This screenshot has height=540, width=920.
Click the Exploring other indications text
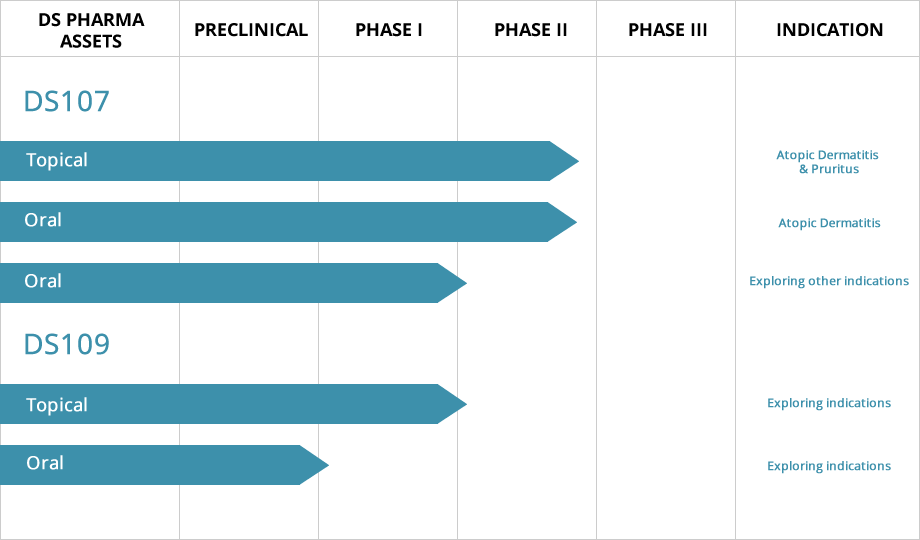829,281
